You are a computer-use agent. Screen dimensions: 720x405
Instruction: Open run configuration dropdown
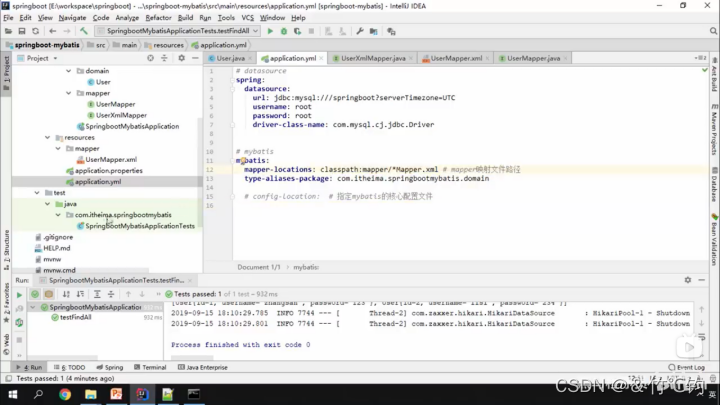(x=177, y=31)
